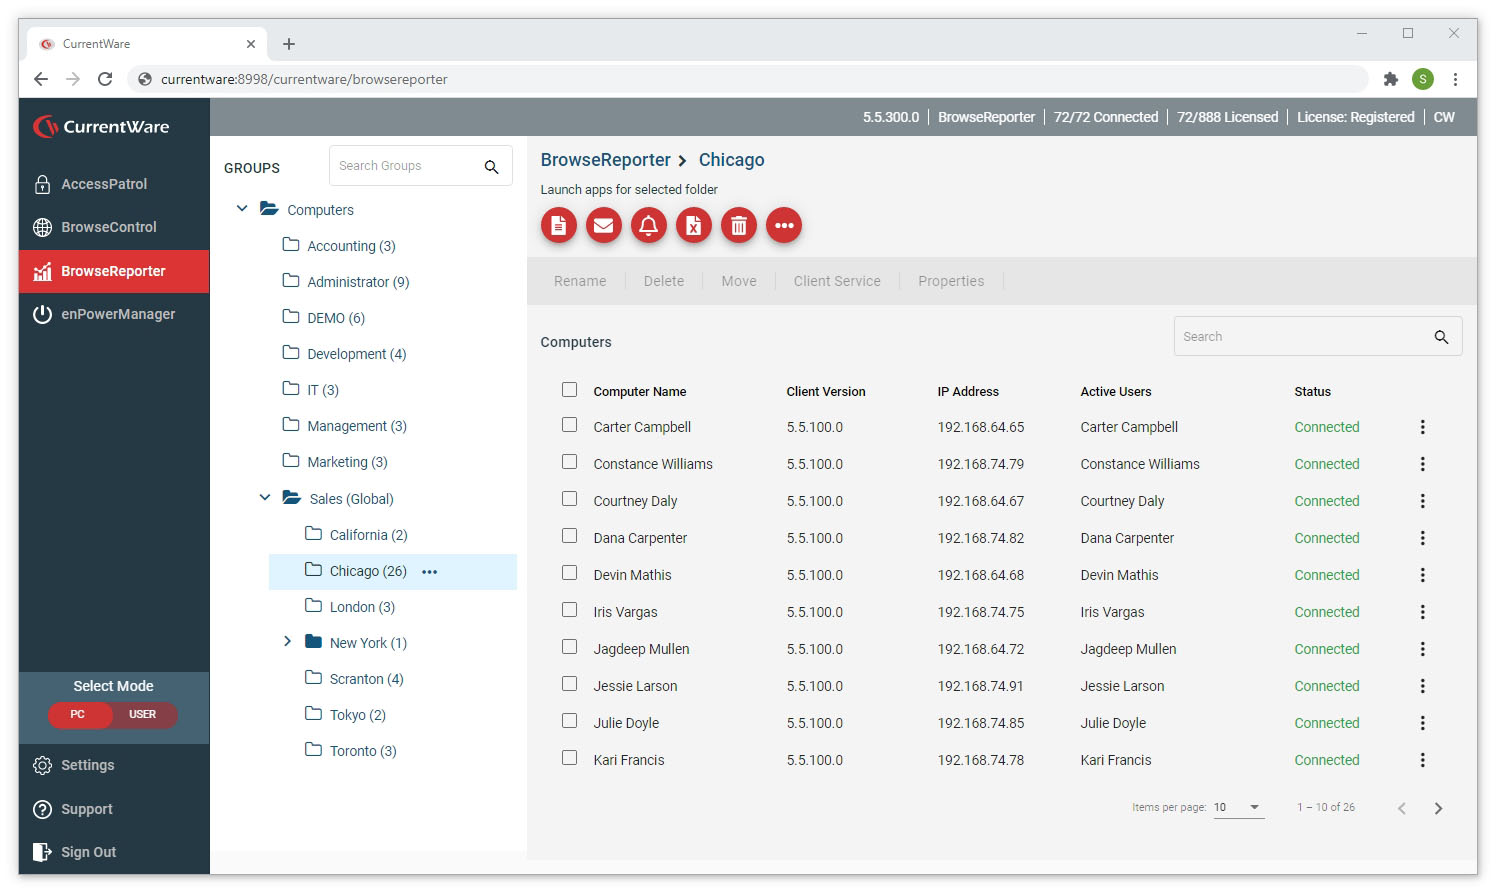Click the Delete menu item

pos(664,281)
